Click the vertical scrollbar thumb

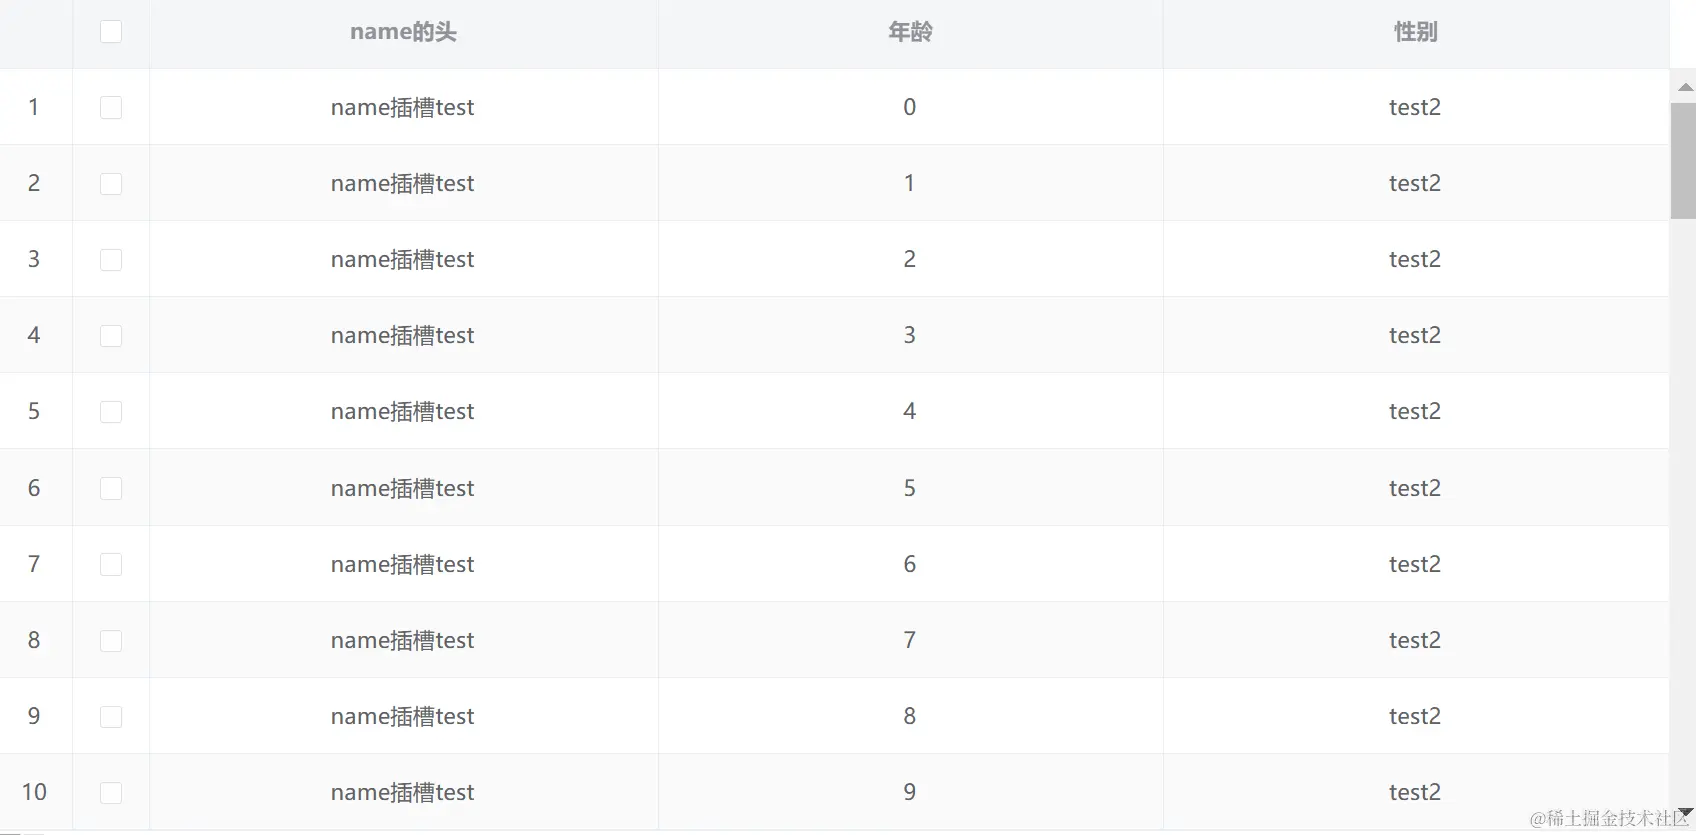coord(1683,160)
